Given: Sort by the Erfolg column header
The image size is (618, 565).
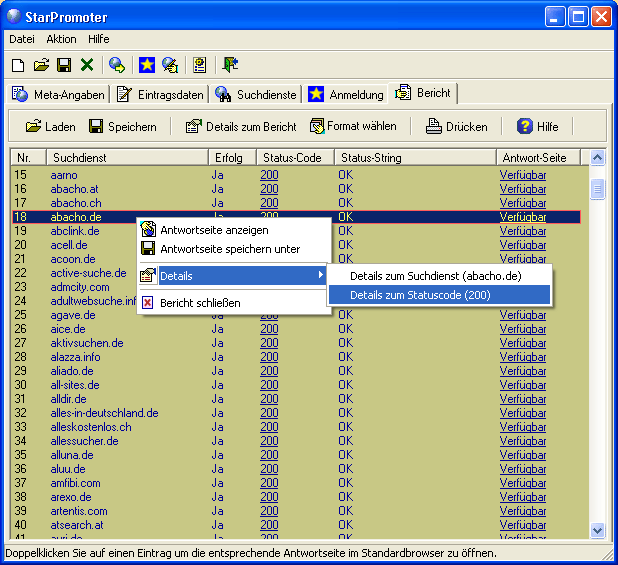Looking at the screenshot, I should tap(232, 158).
